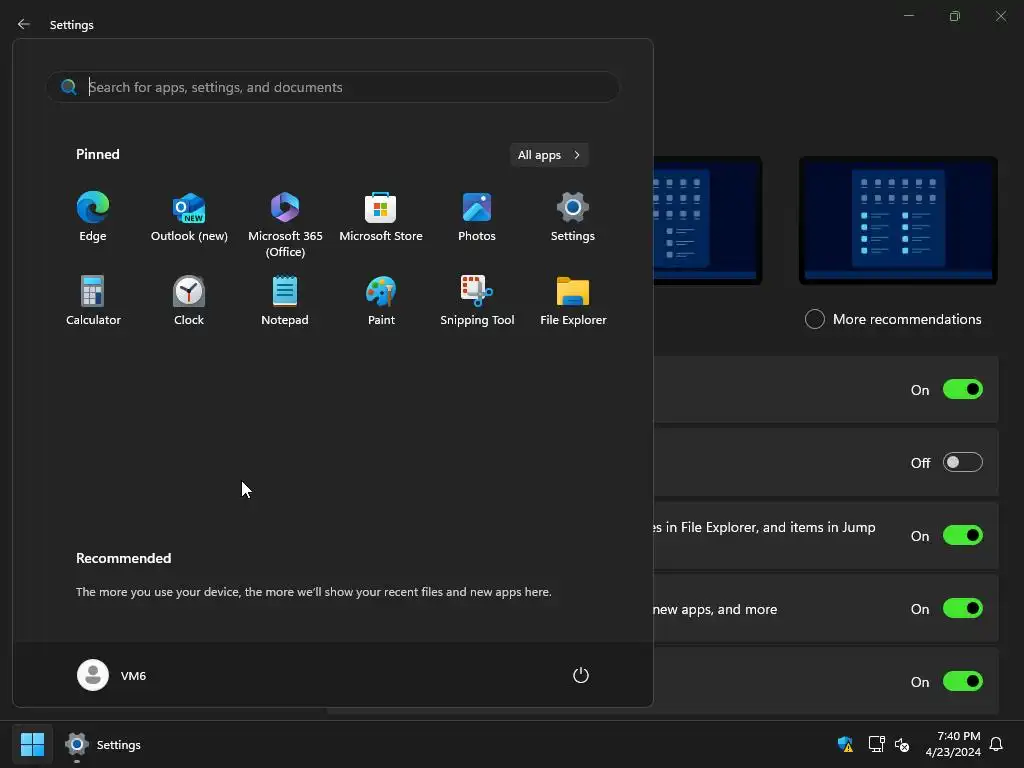This screenshot has height=768, width=1024.
Task: Expand the All apps list
Action: pyautogui.click(x=549, y=155)
